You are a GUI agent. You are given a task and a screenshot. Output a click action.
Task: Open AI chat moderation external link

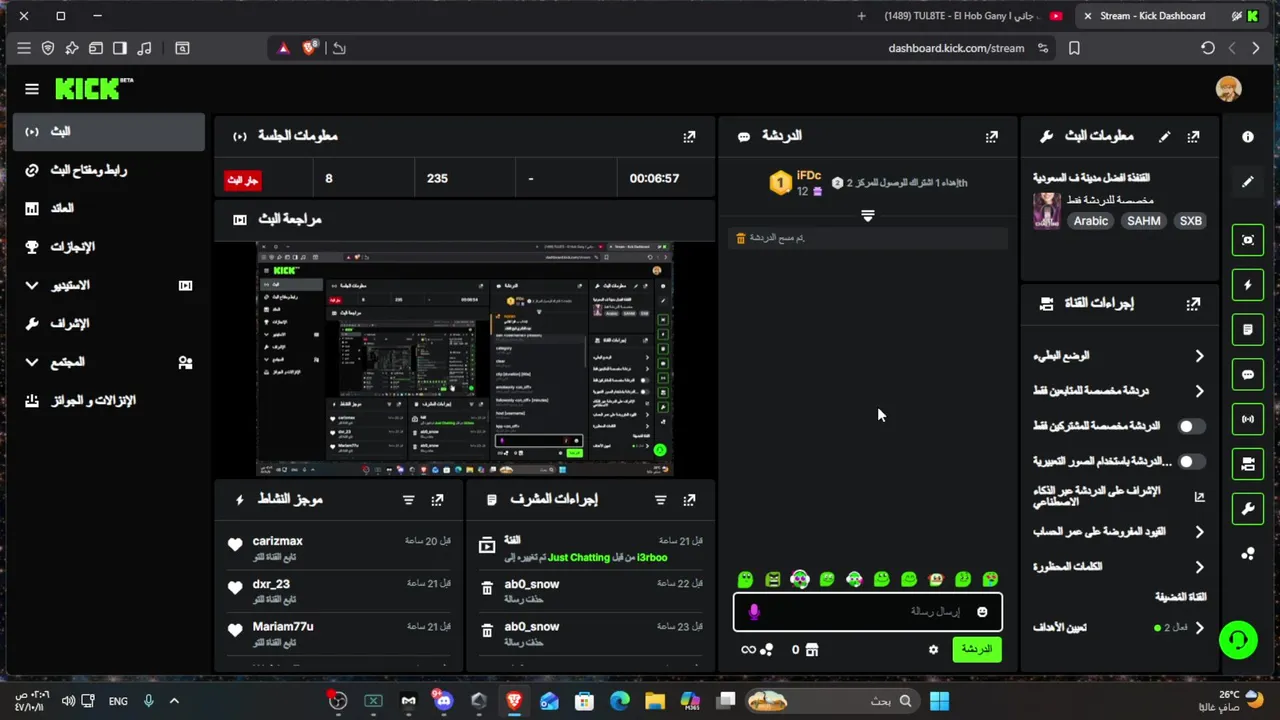(1199, 496)
